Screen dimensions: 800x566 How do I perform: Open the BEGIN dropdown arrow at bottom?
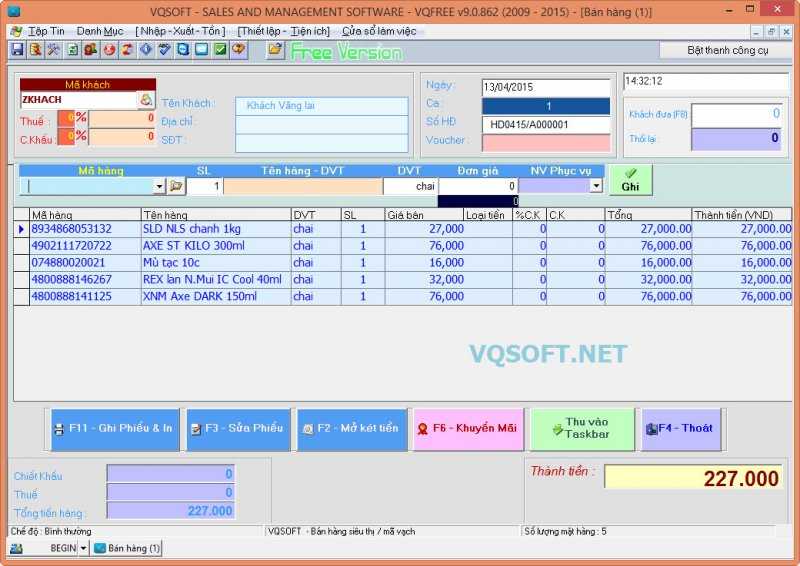coord(83,548)
